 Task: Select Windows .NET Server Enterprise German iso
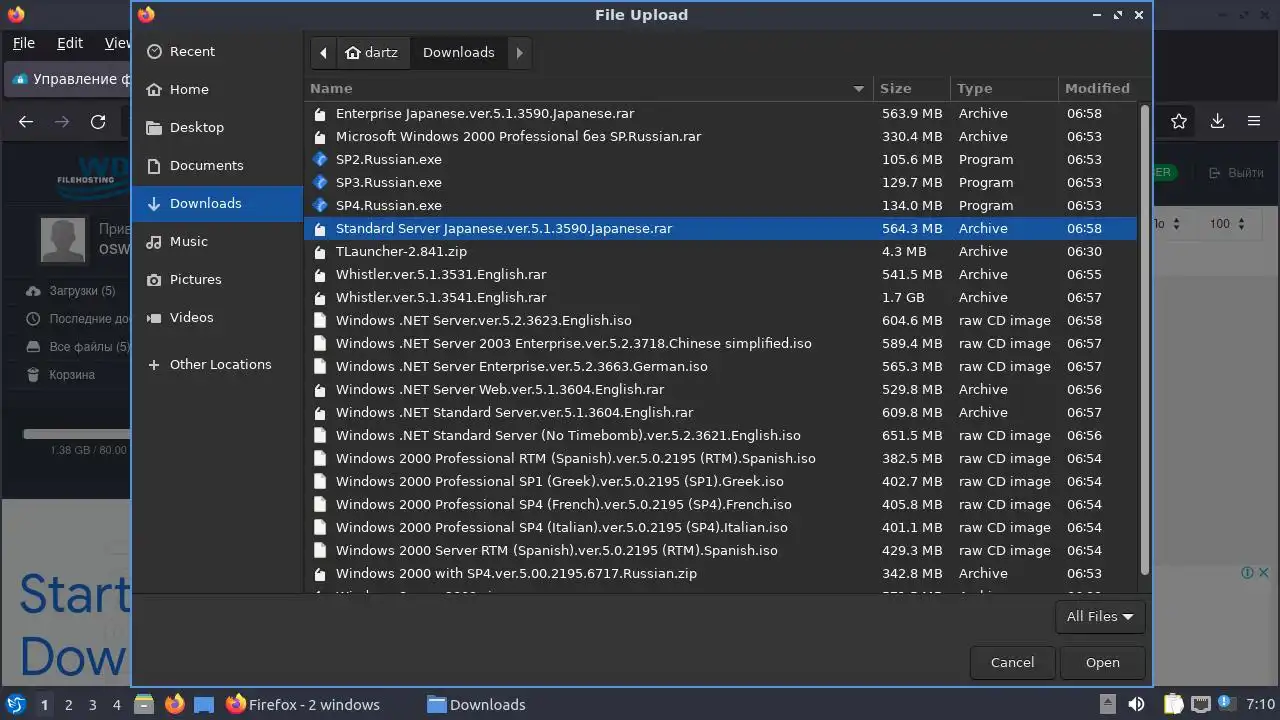point(720,366)
